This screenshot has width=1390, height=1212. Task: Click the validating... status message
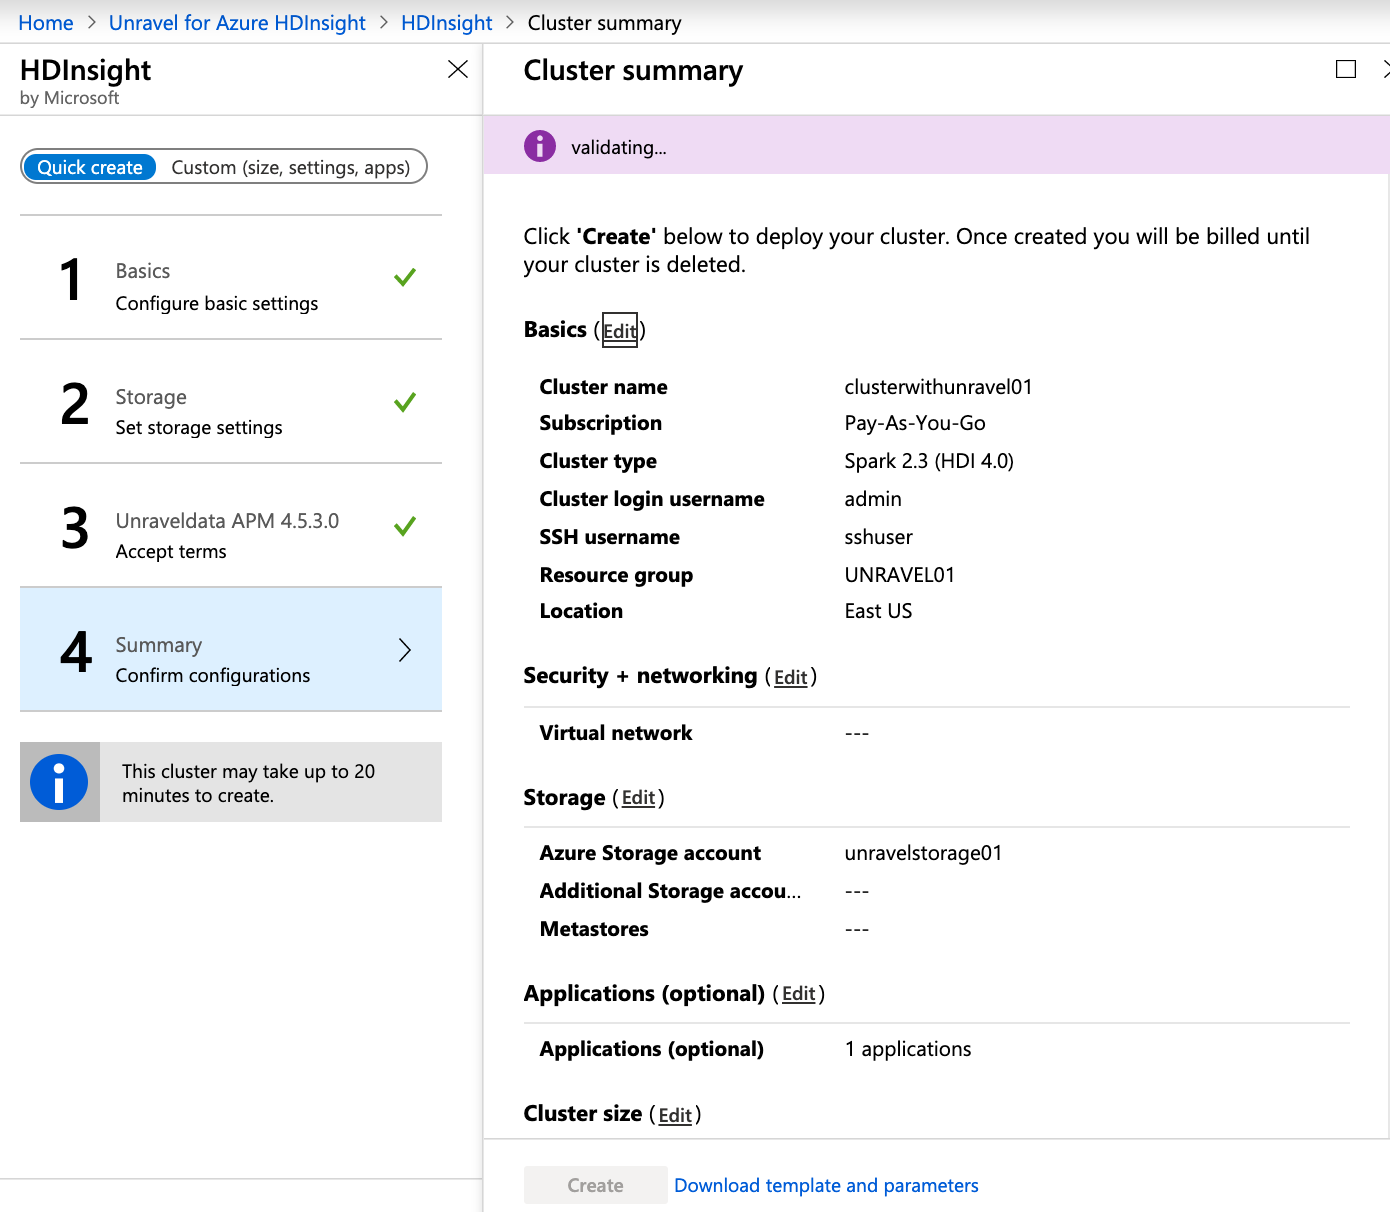click(x=619, y=147)
